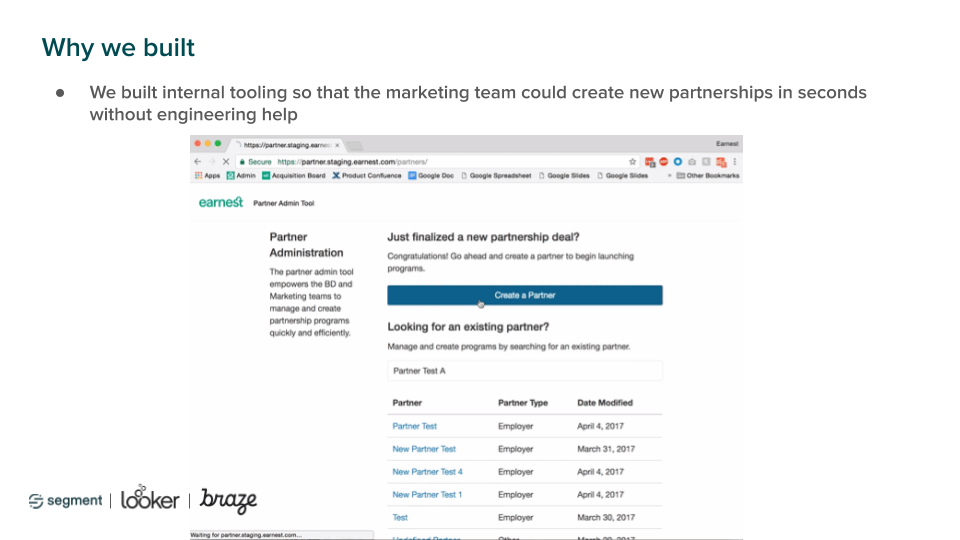The height and width of the screenshot is (540, 960).
Task: Click the Partner Type column header
Action: (x=523, y=403)
